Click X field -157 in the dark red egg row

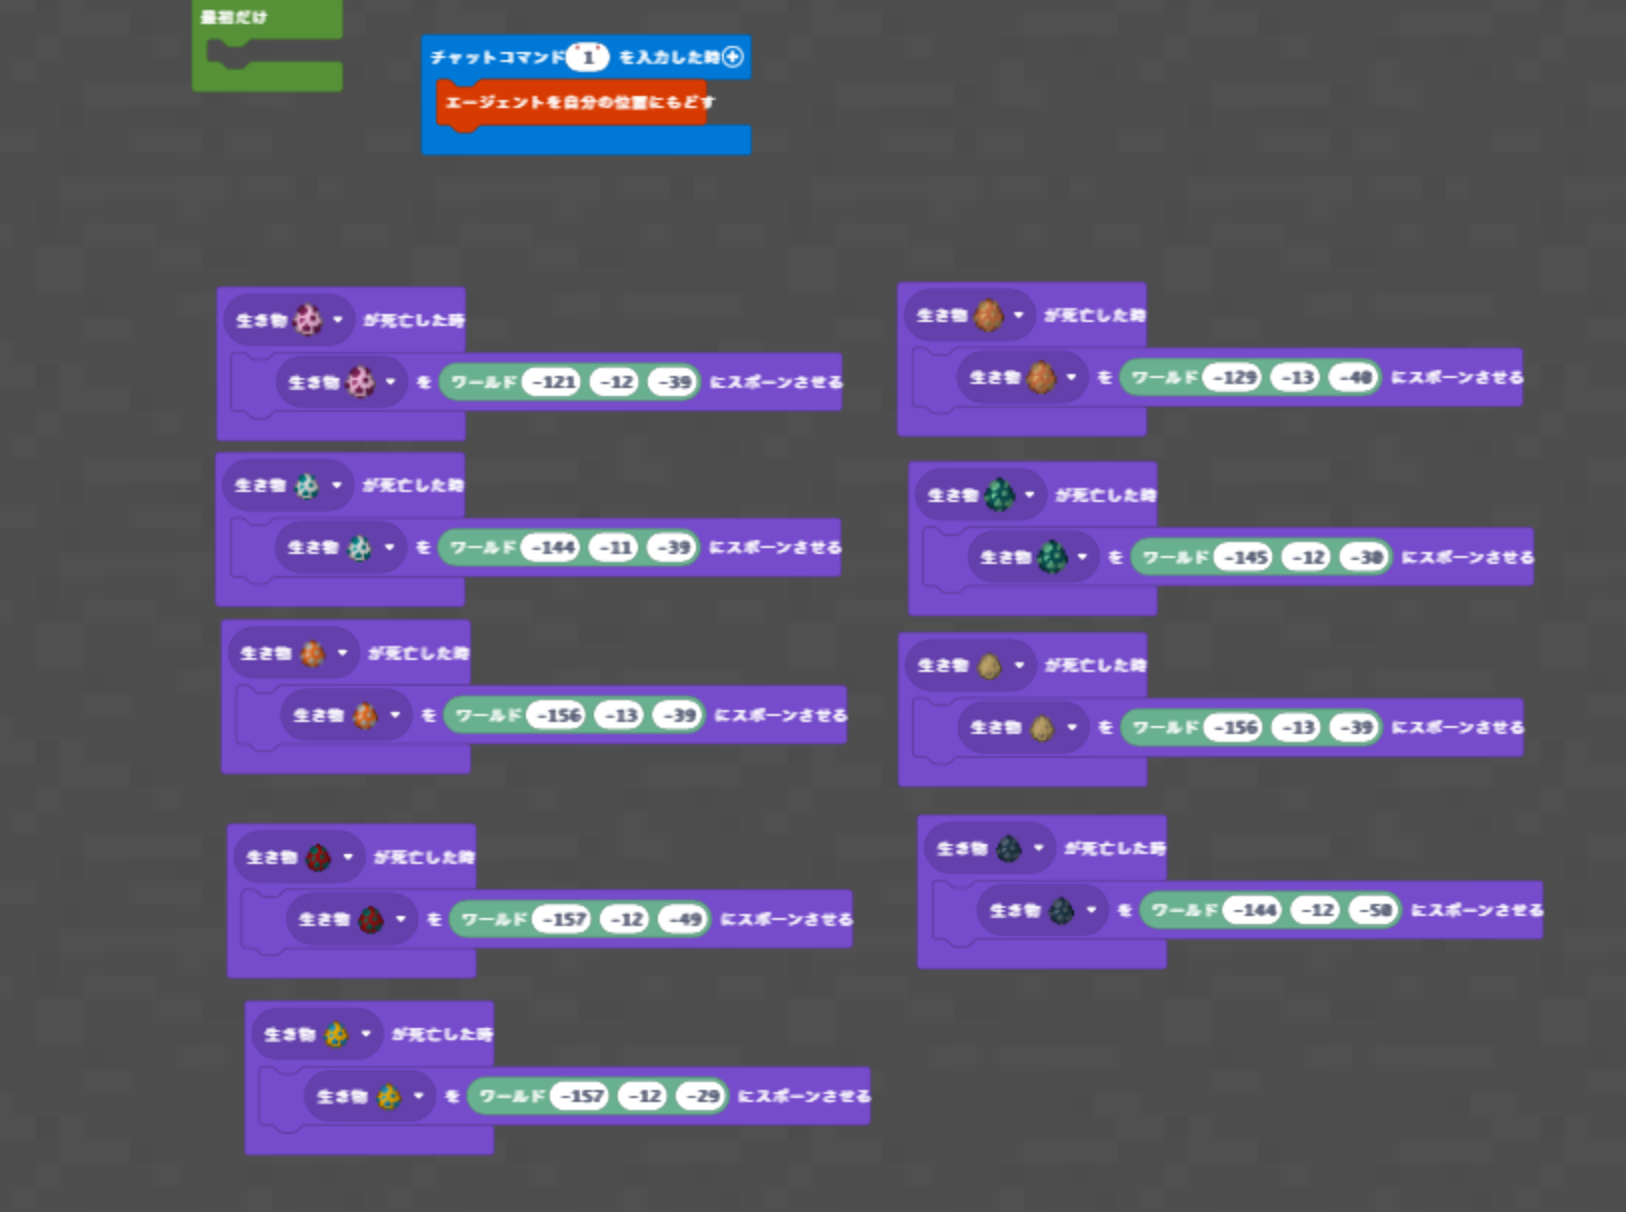pyautogui.click(x=564, y=920)
